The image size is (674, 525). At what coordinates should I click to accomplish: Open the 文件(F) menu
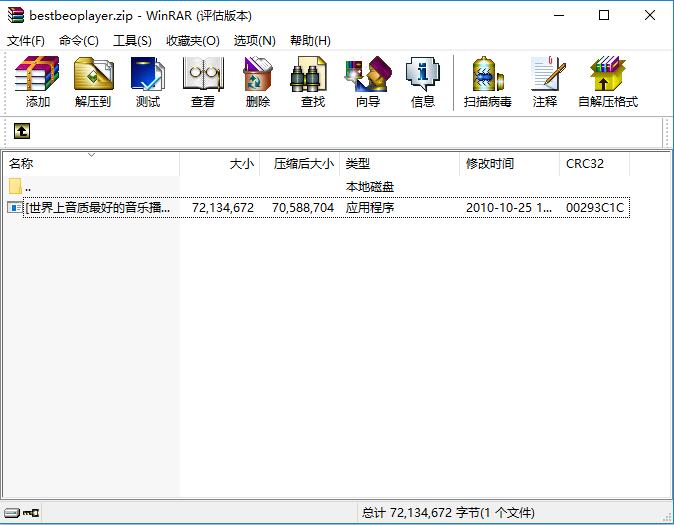[26, 41]
